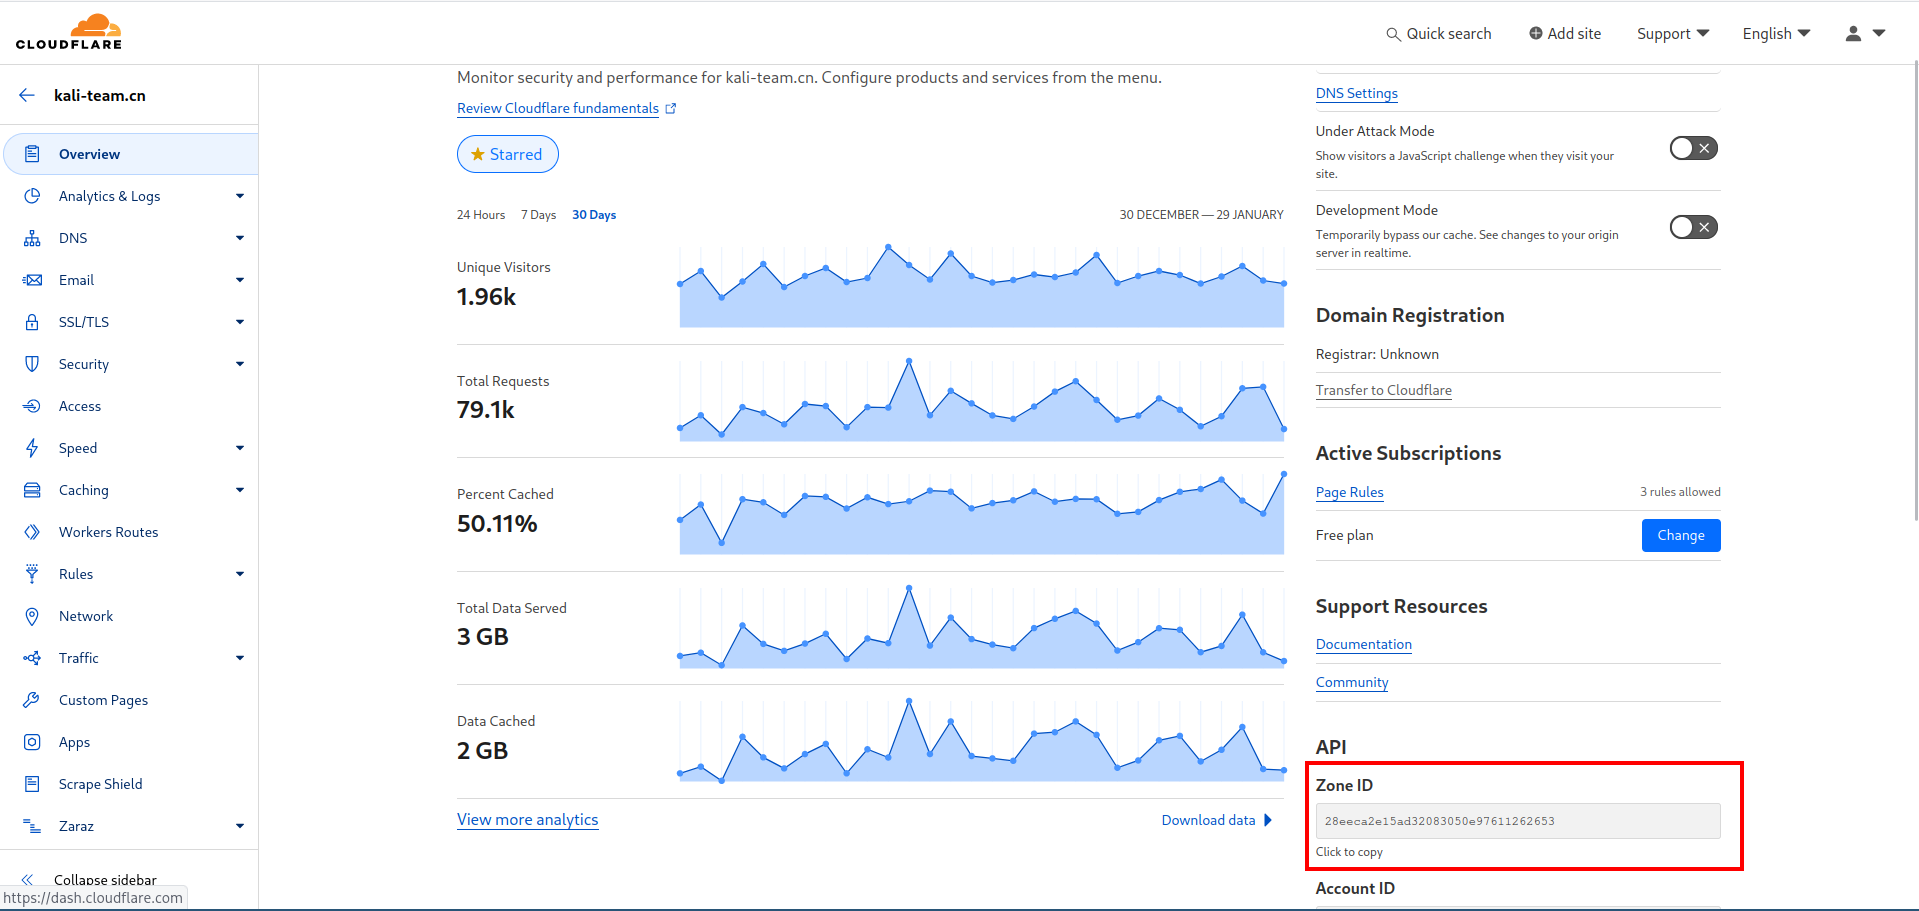Expand the DNS submenu arrow
Viewport: 1919px width, 911px height.
[x=240, y=238]
